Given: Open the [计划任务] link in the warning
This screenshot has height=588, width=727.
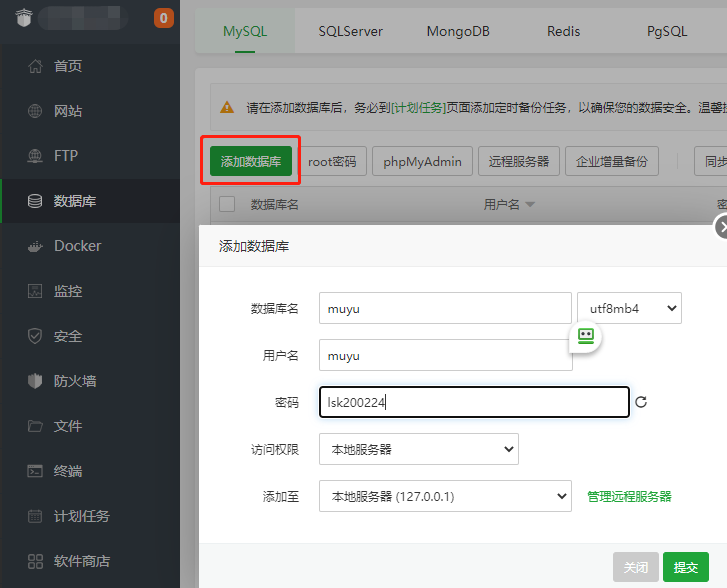Looking at the screenshot, I should click(x=419, y=108).
